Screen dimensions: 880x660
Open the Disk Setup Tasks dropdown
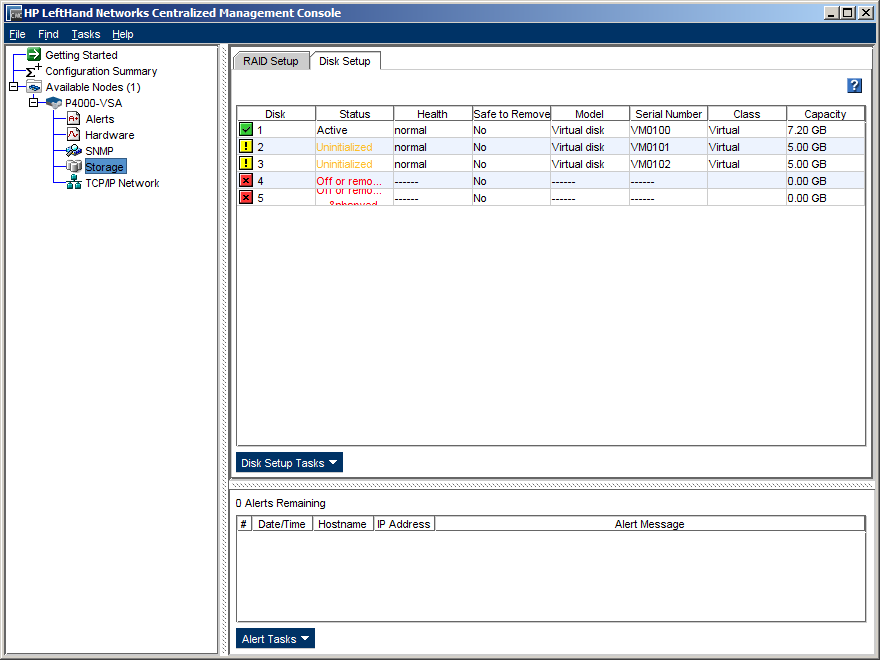tap(289, 463)
